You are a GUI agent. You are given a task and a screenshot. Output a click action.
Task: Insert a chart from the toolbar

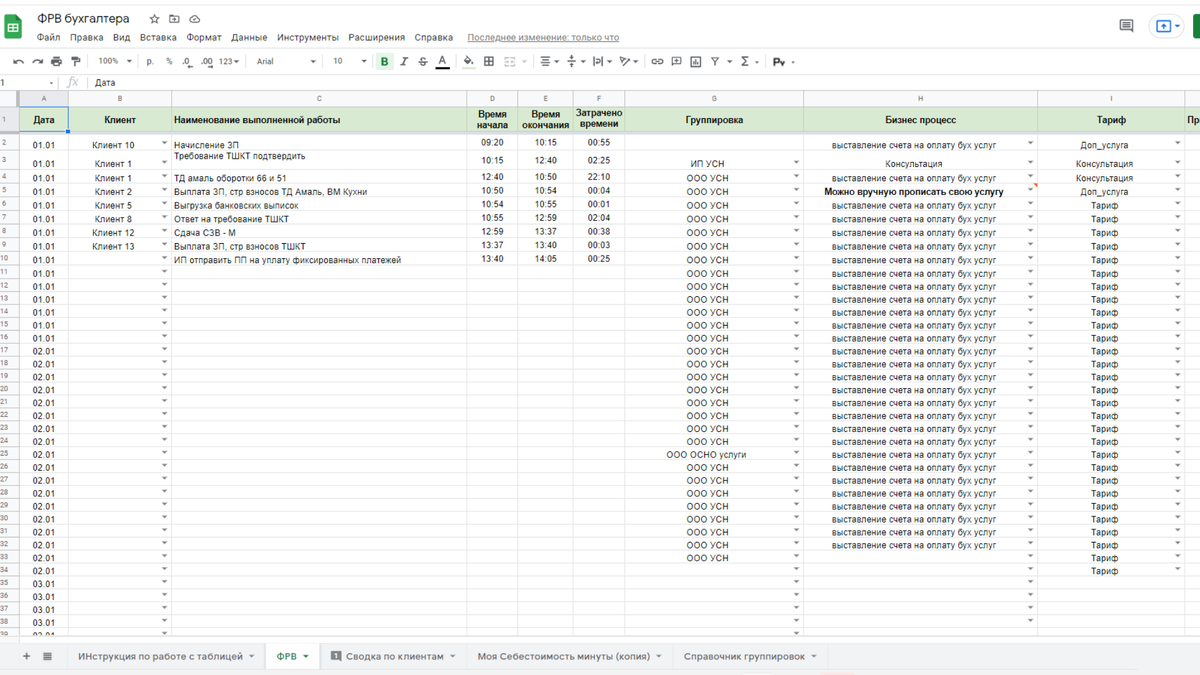pyautogui.click(x=696, y=62)
